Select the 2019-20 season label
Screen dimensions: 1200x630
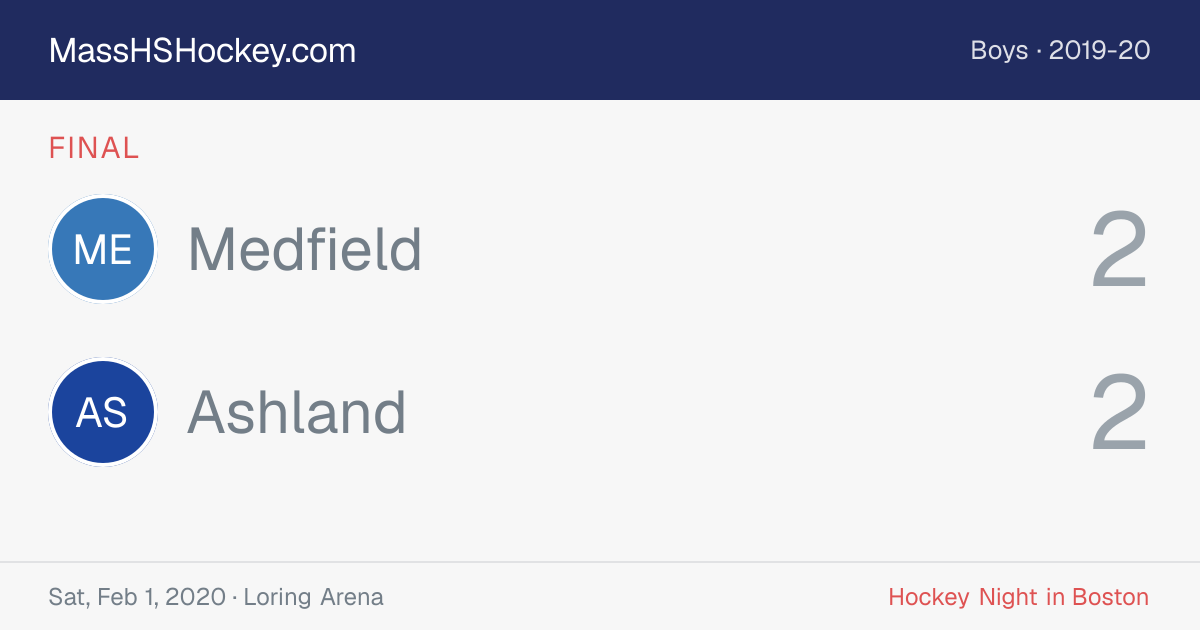[x=1100, y=50]
